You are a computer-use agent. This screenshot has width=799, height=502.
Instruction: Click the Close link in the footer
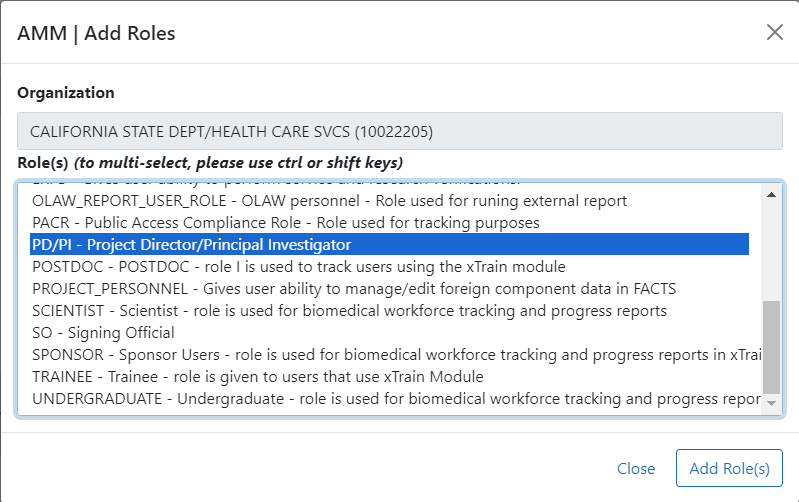[636, 468]
